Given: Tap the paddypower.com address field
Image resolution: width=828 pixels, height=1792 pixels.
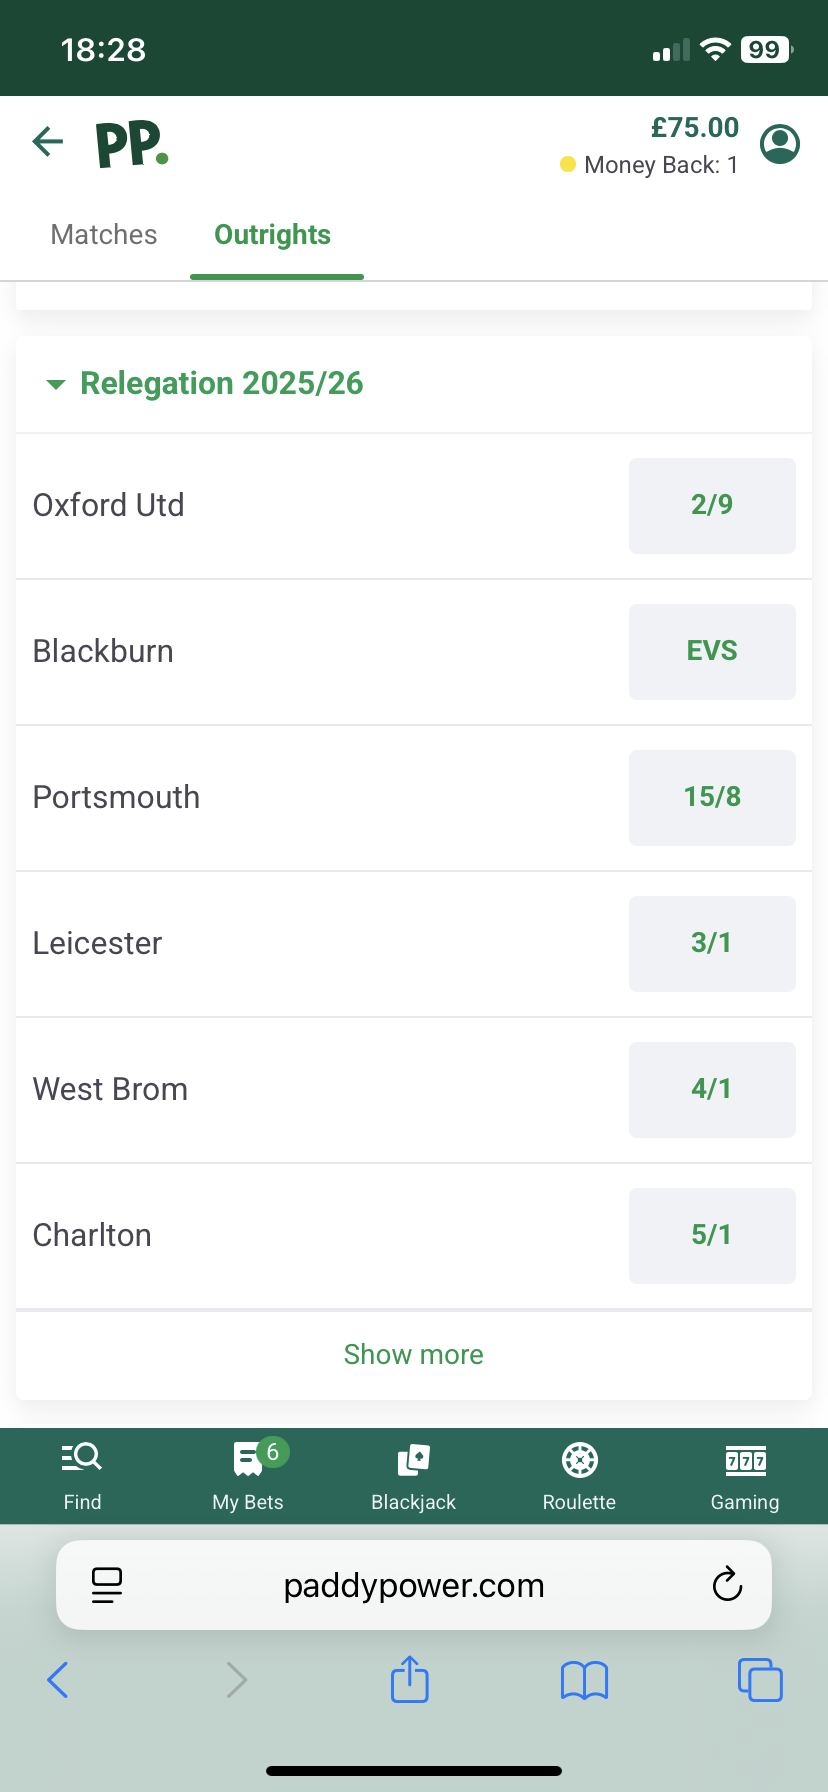Looking at the screenshot, I should (413, 1585).
